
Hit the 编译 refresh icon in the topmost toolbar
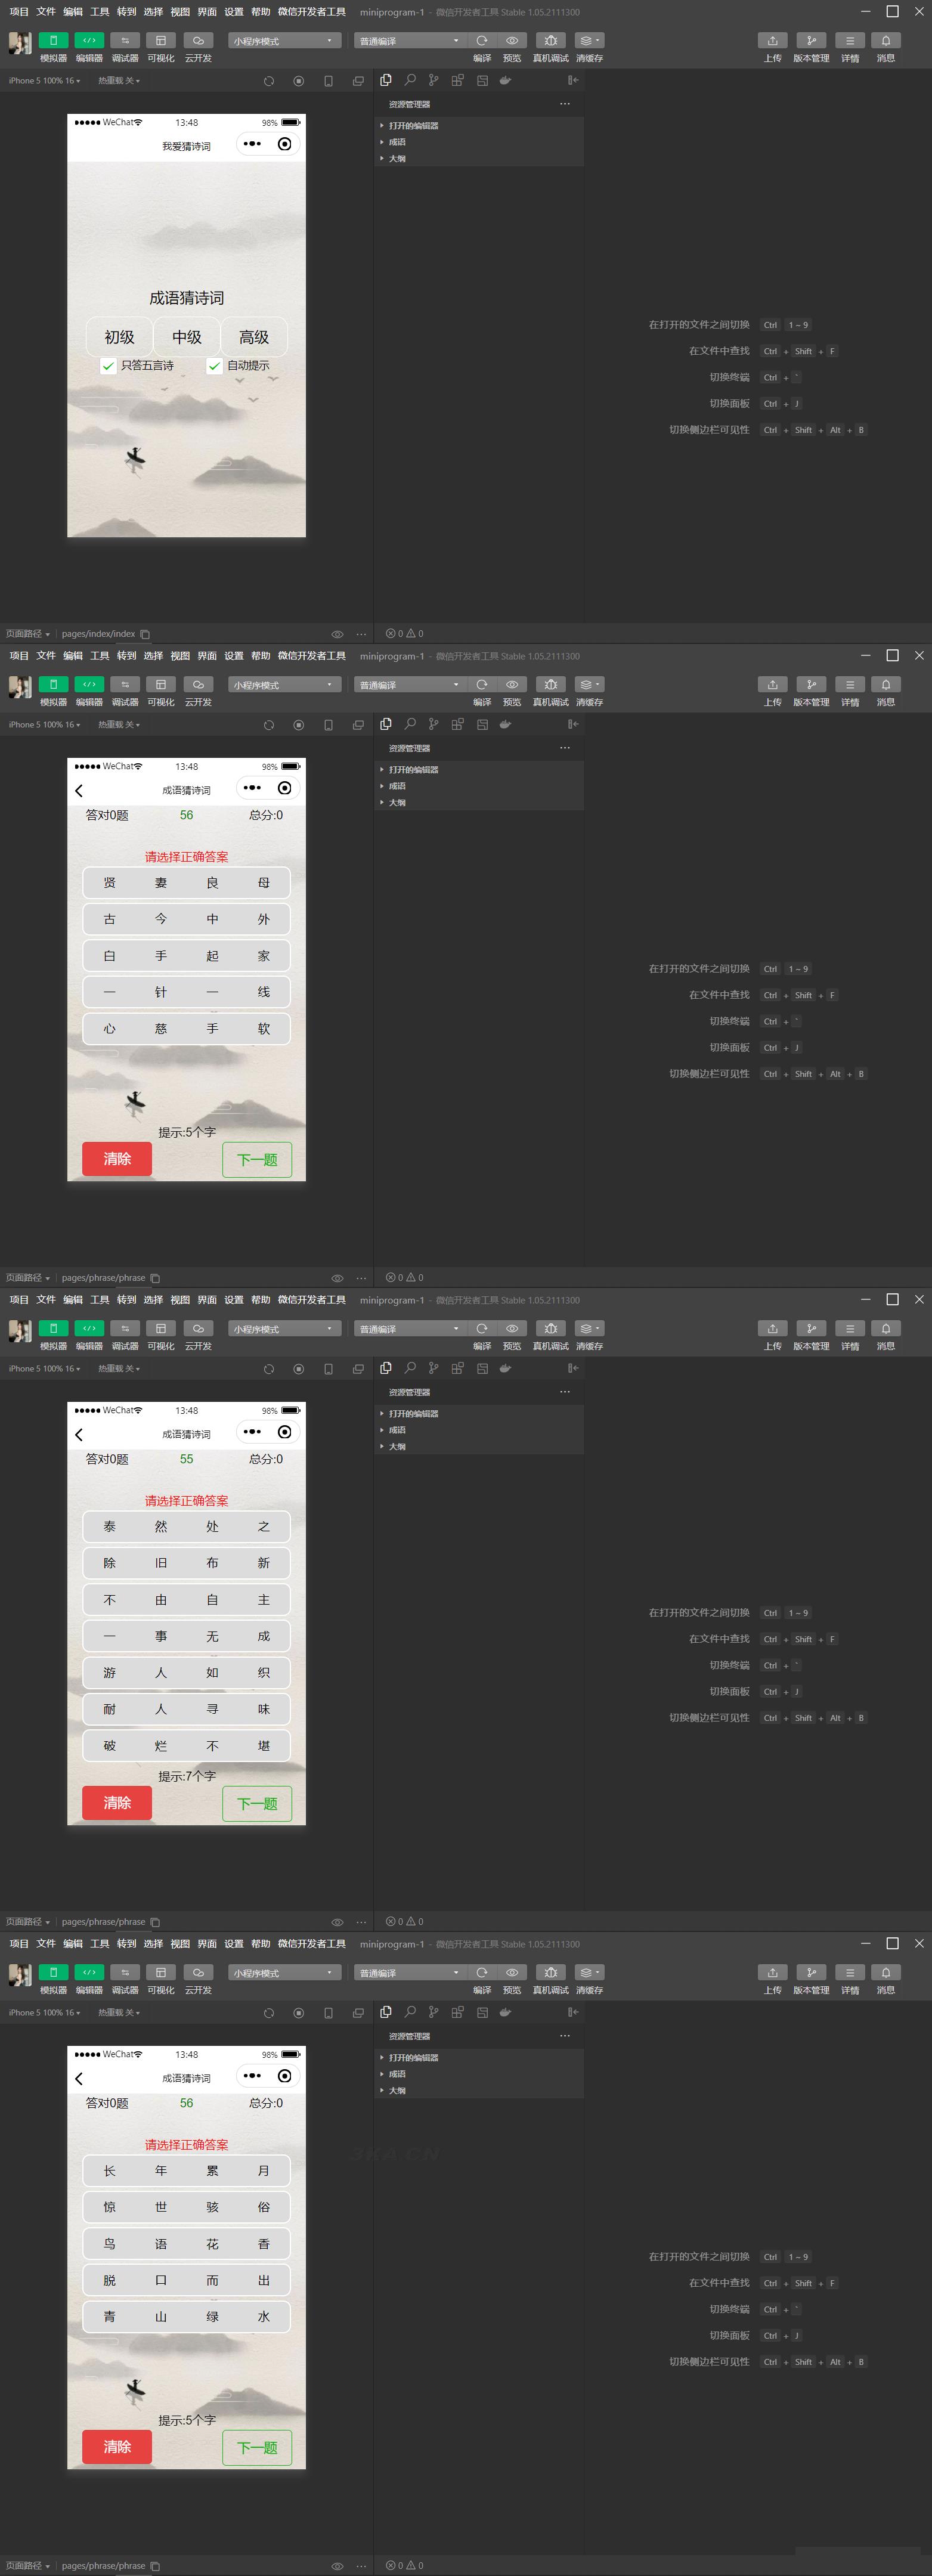(x=482, y=41)
